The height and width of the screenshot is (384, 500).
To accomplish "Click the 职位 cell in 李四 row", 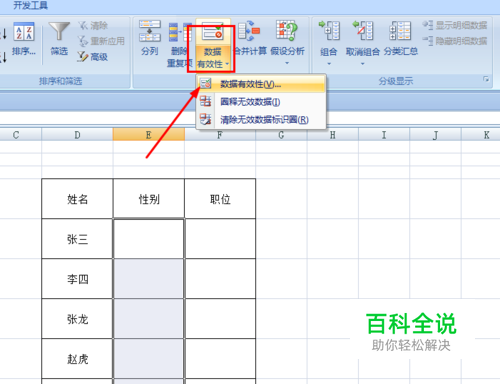I will (220, 279).
